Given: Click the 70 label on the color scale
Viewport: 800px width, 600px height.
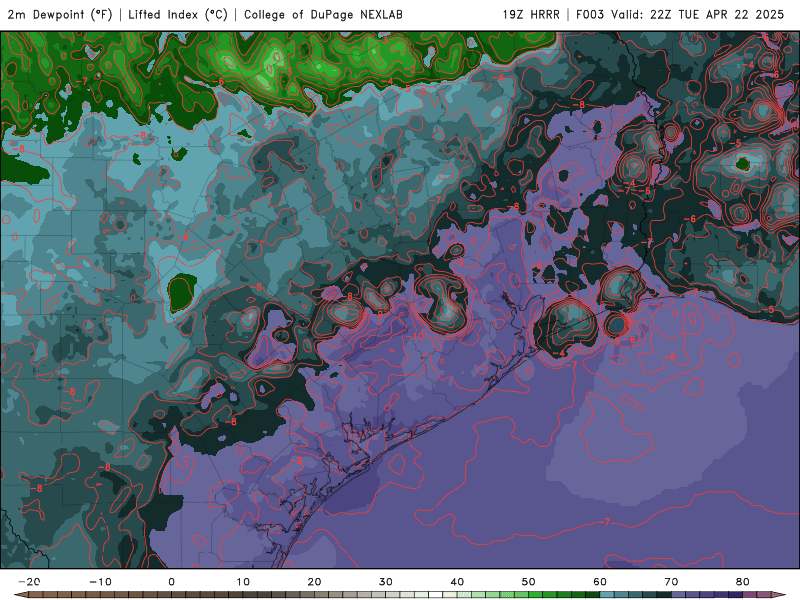Looking at the screenshot, I should 671,582.
